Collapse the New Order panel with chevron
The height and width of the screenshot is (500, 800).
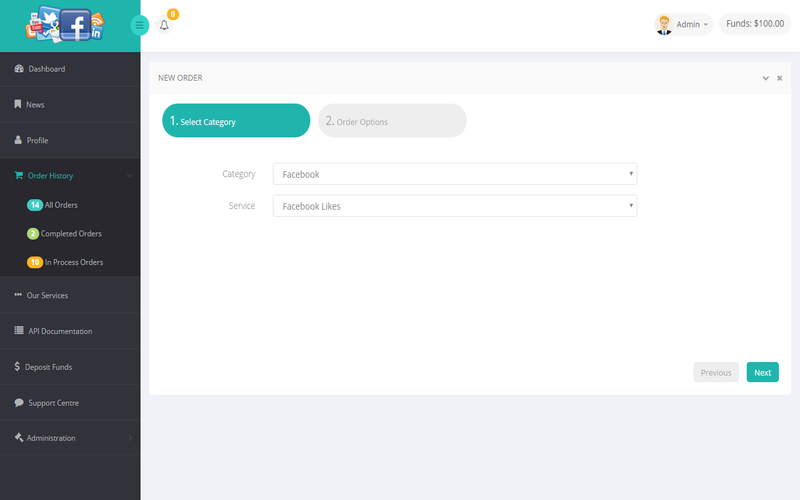coord(765,78)
